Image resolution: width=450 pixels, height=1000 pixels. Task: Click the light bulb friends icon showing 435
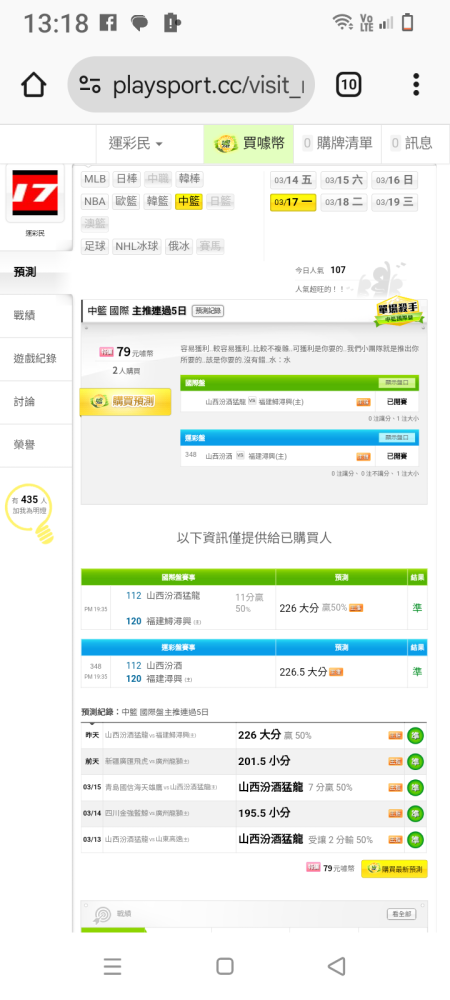(x=29, y=513)
